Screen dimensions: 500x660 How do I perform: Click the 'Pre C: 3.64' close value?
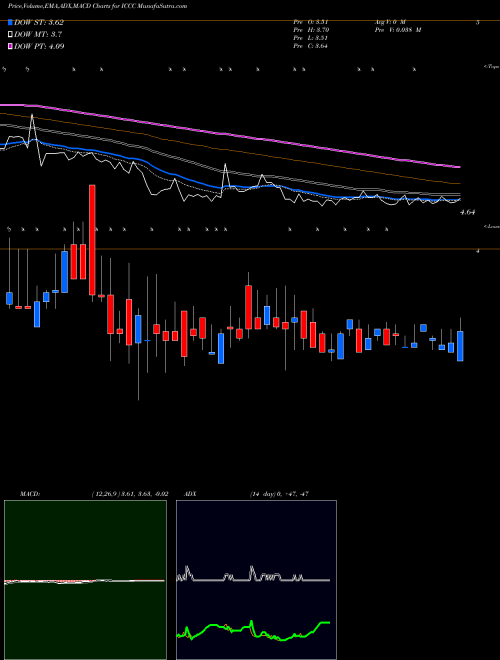point(311,46)
